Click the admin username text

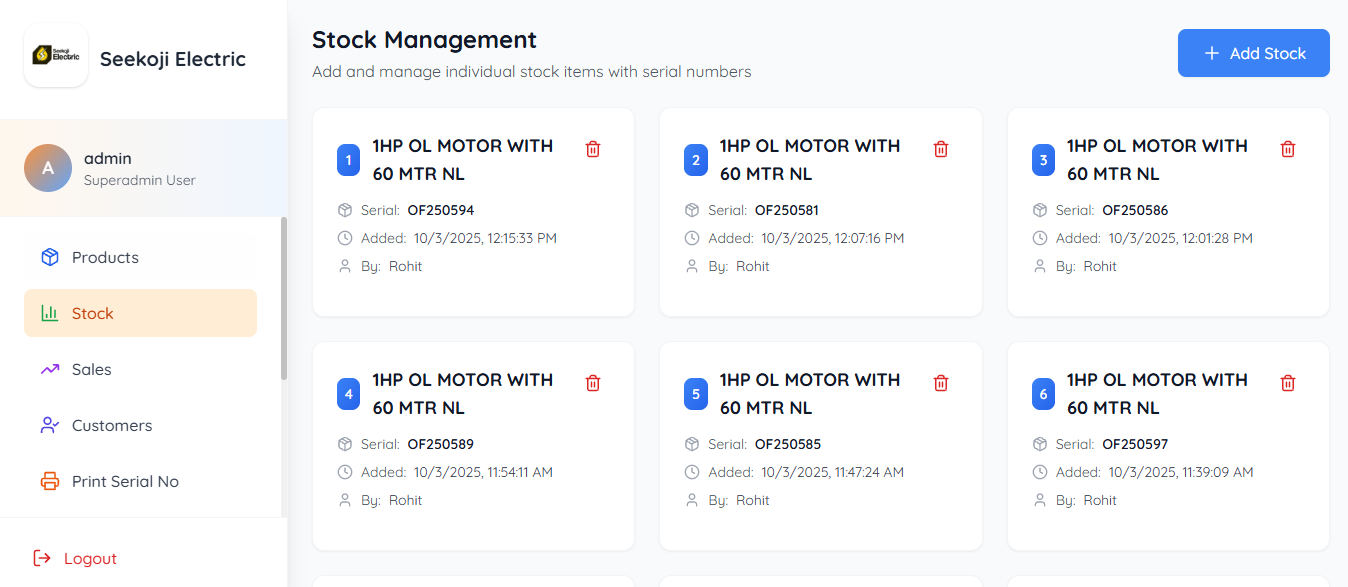pyautogui.click(x=108, y=158)
